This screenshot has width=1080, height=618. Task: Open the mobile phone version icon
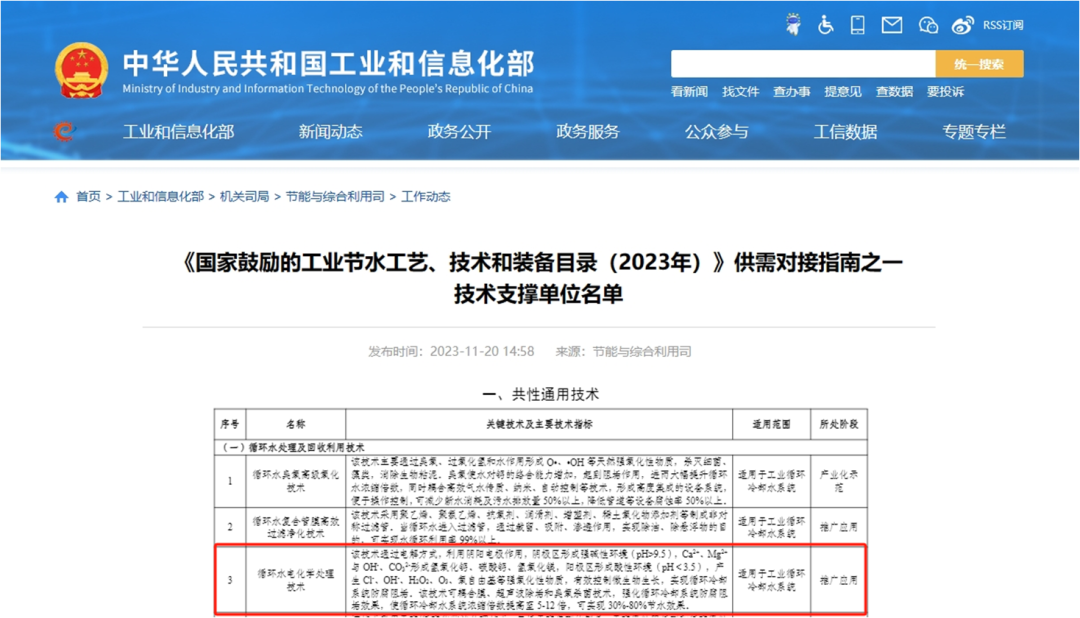[858, 25]
